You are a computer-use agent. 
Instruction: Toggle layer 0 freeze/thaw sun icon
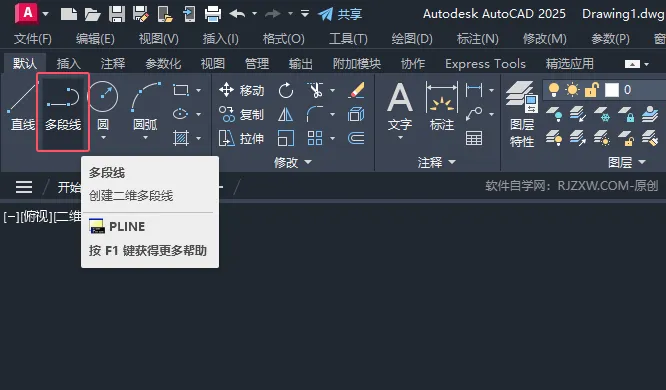[x=573, y=90]
